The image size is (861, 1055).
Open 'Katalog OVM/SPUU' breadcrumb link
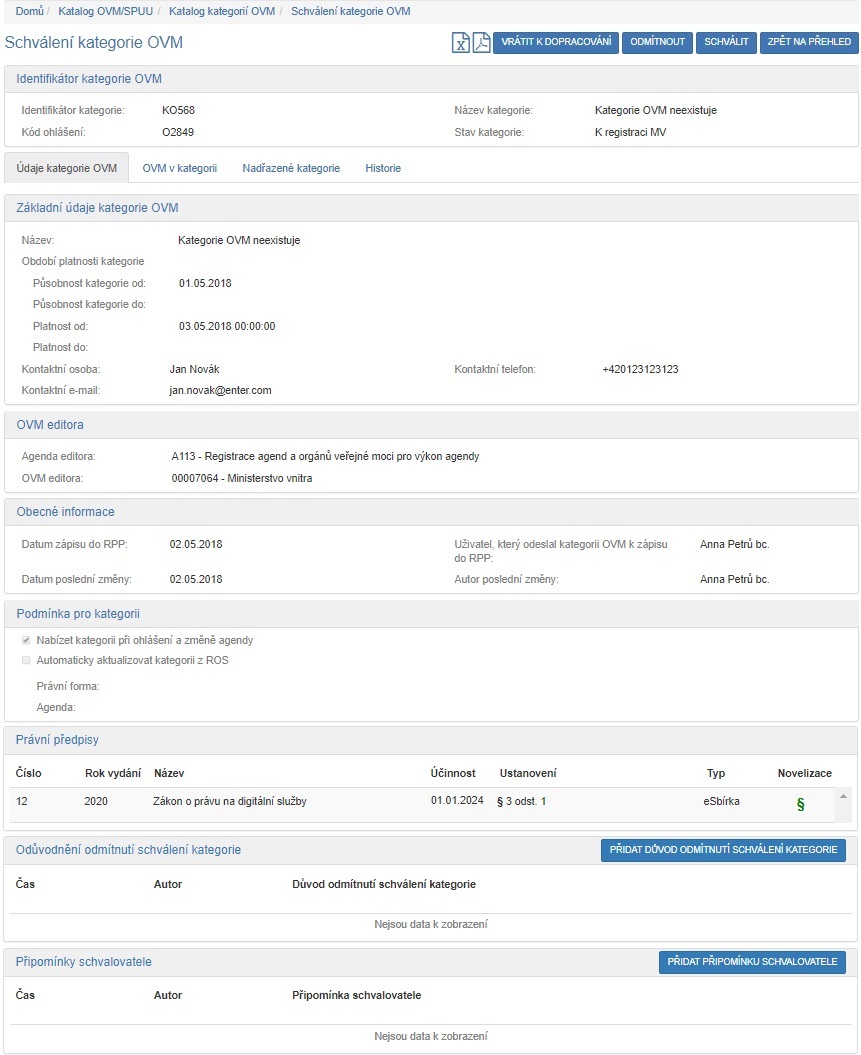click(x=105, y=11)
